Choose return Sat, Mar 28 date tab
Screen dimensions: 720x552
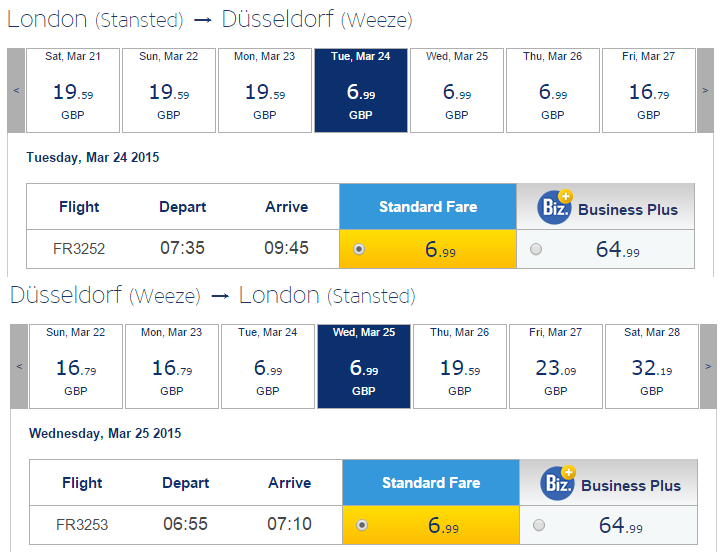(651, 366)
